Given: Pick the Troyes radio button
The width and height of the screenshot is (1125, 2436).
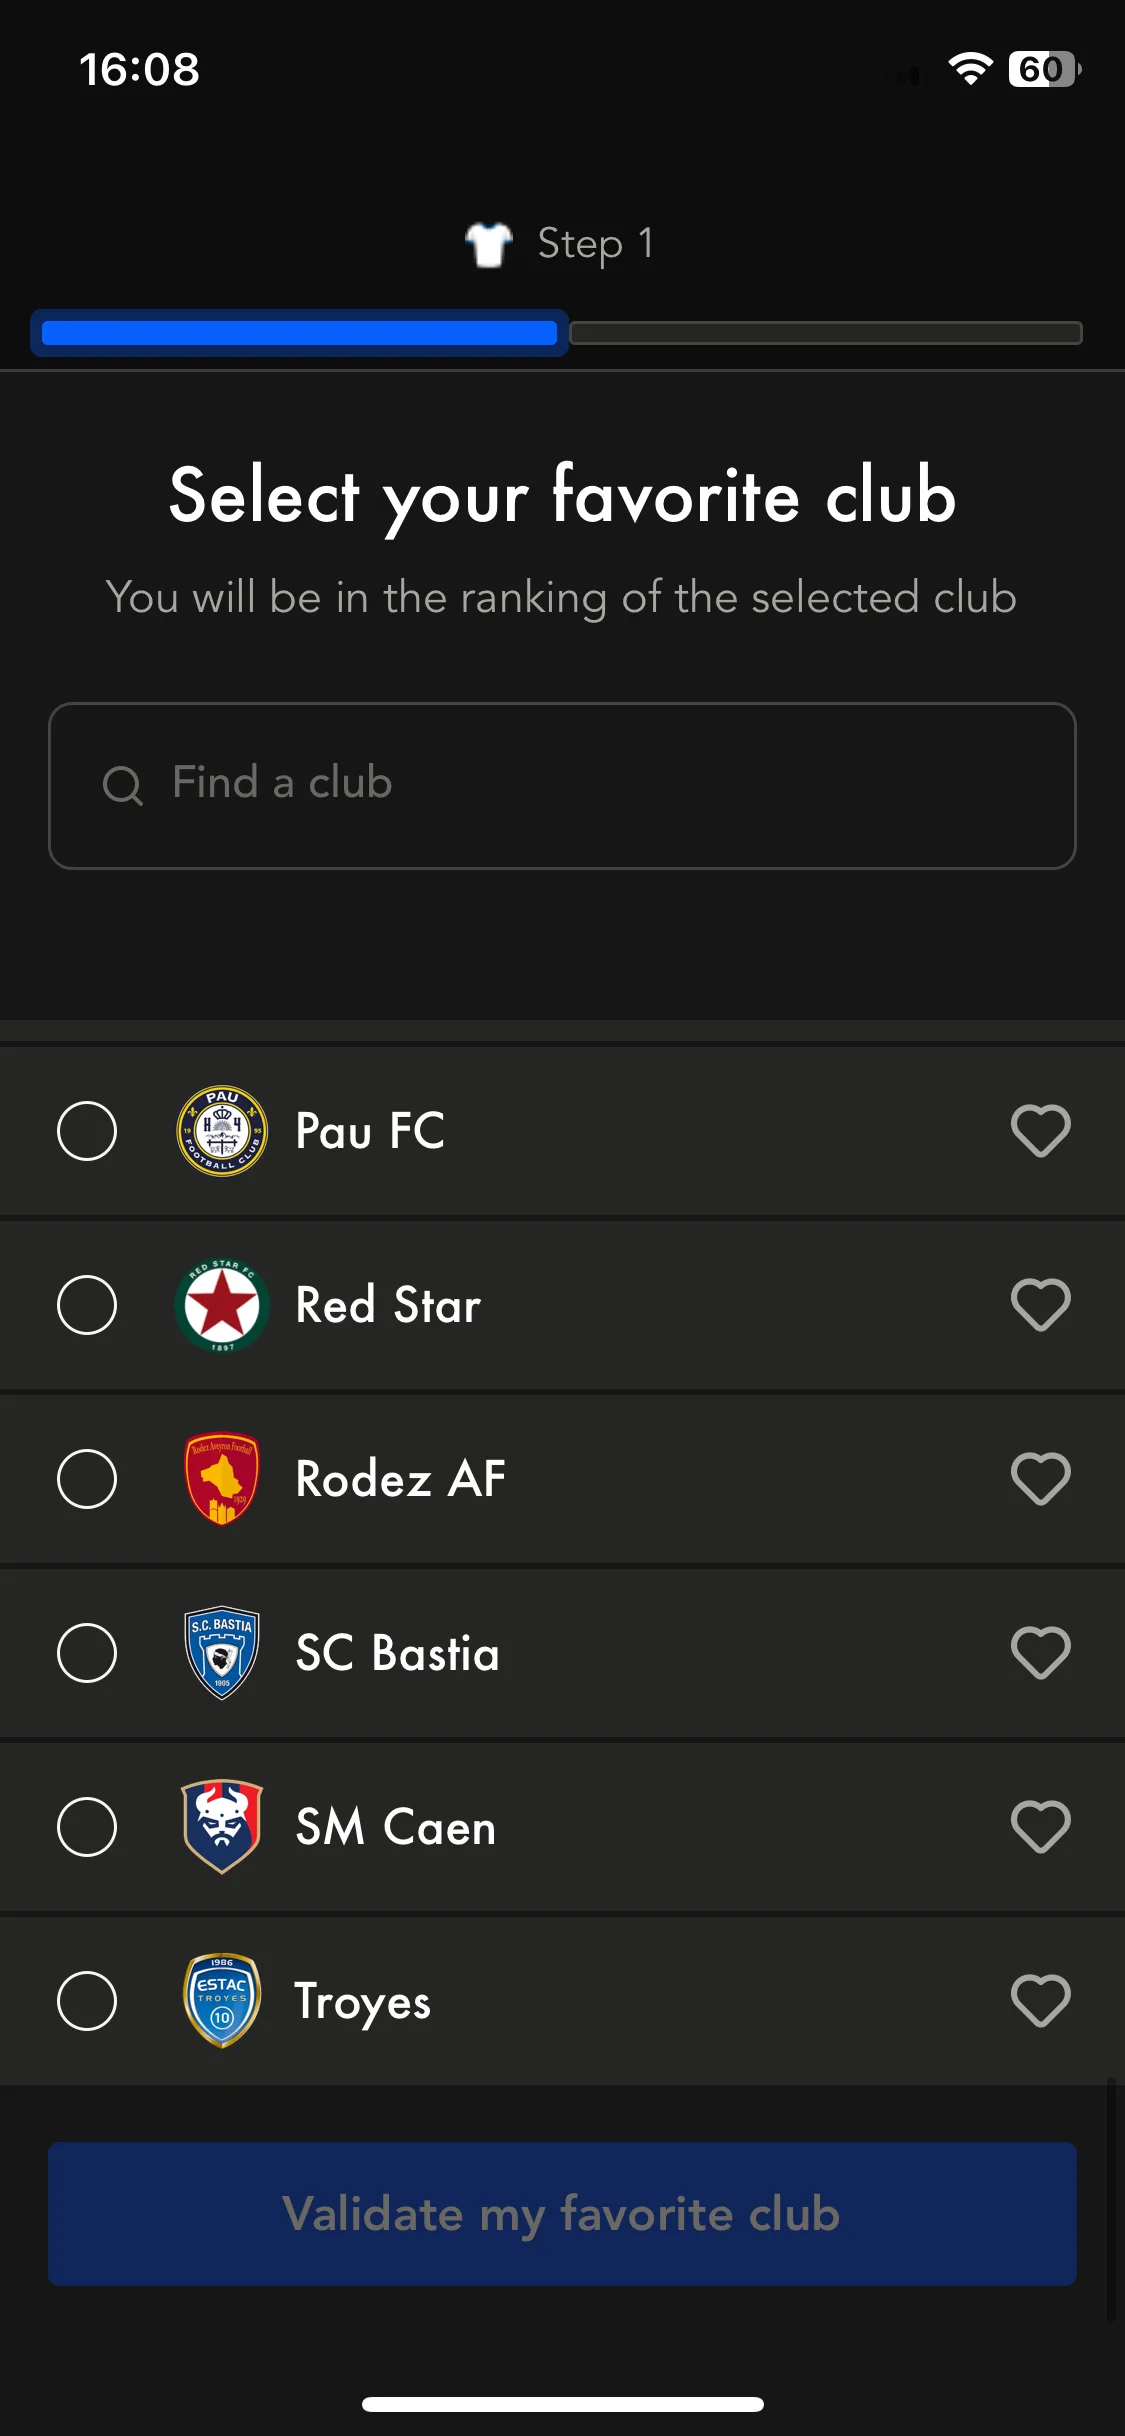Looking at the screenshot, I should coord(87,2001).
